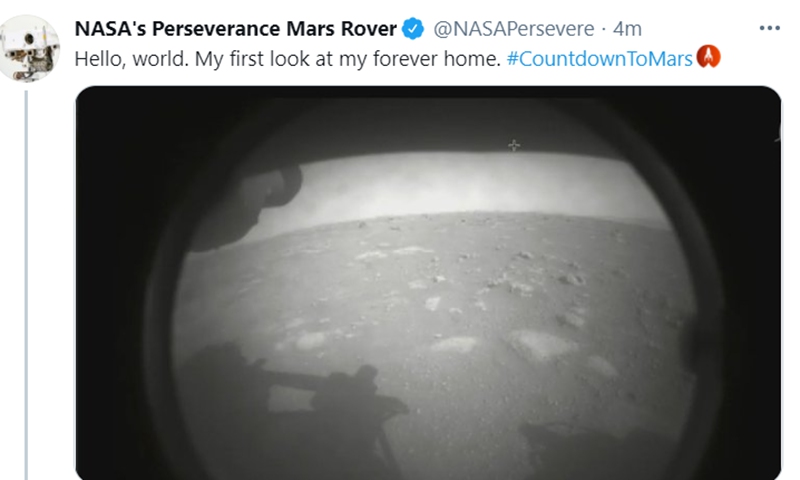Open the tweet's 4m timestamp
Viewport: 800px width, 480px height.
pos(627,29)
